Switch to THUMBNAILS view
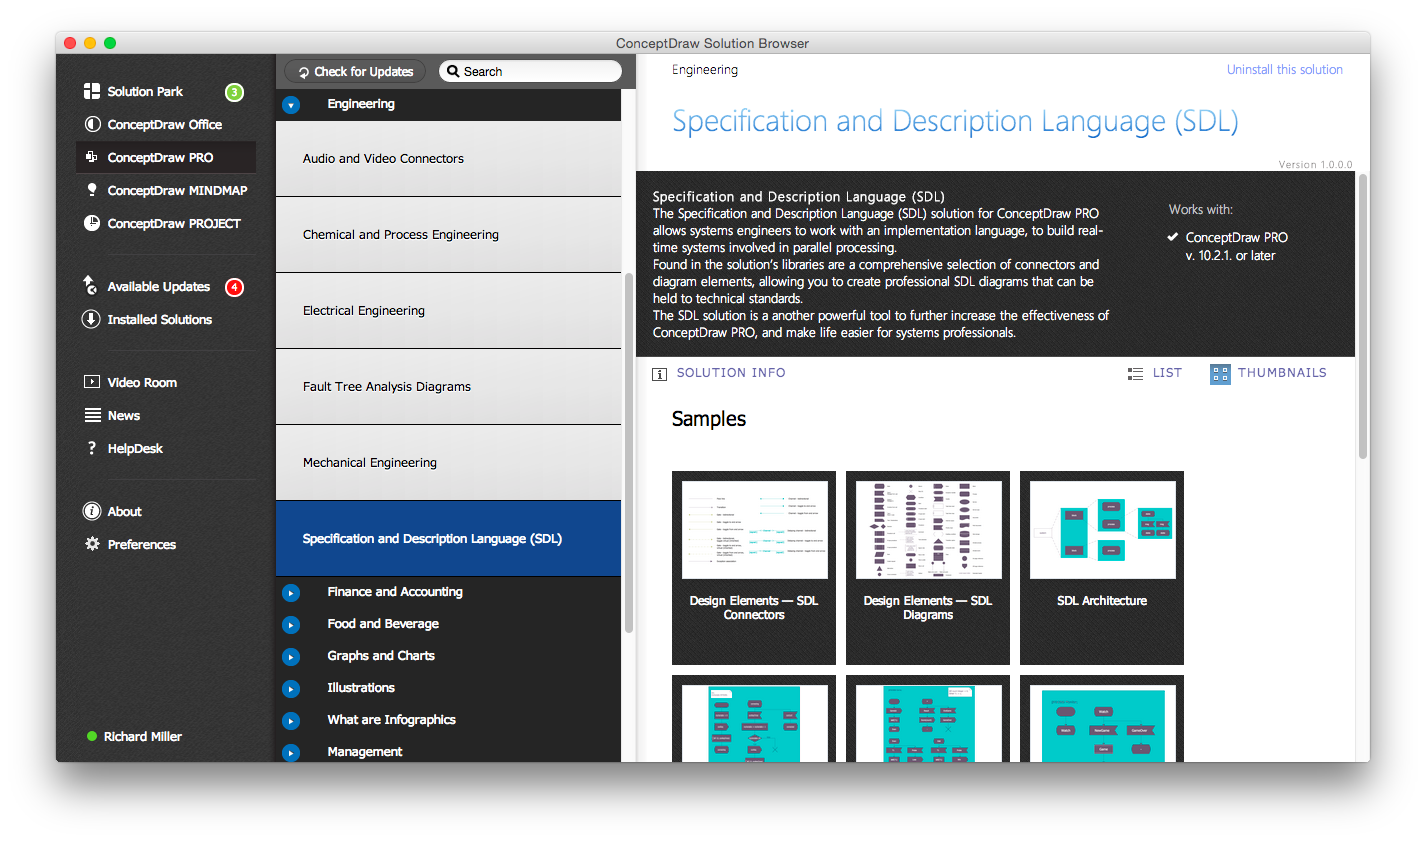Image resolution: width=1426 pixels, height=842 pixels. [1282, 373]
